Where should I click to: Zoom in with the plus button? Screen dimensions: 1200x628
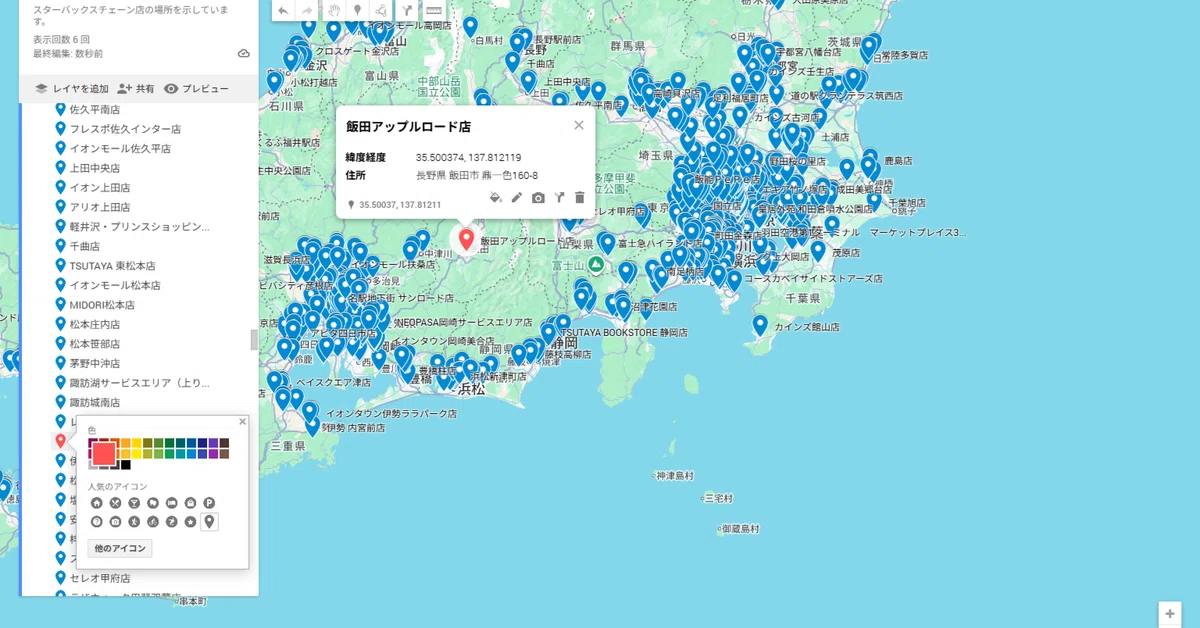click(1169, 613)
